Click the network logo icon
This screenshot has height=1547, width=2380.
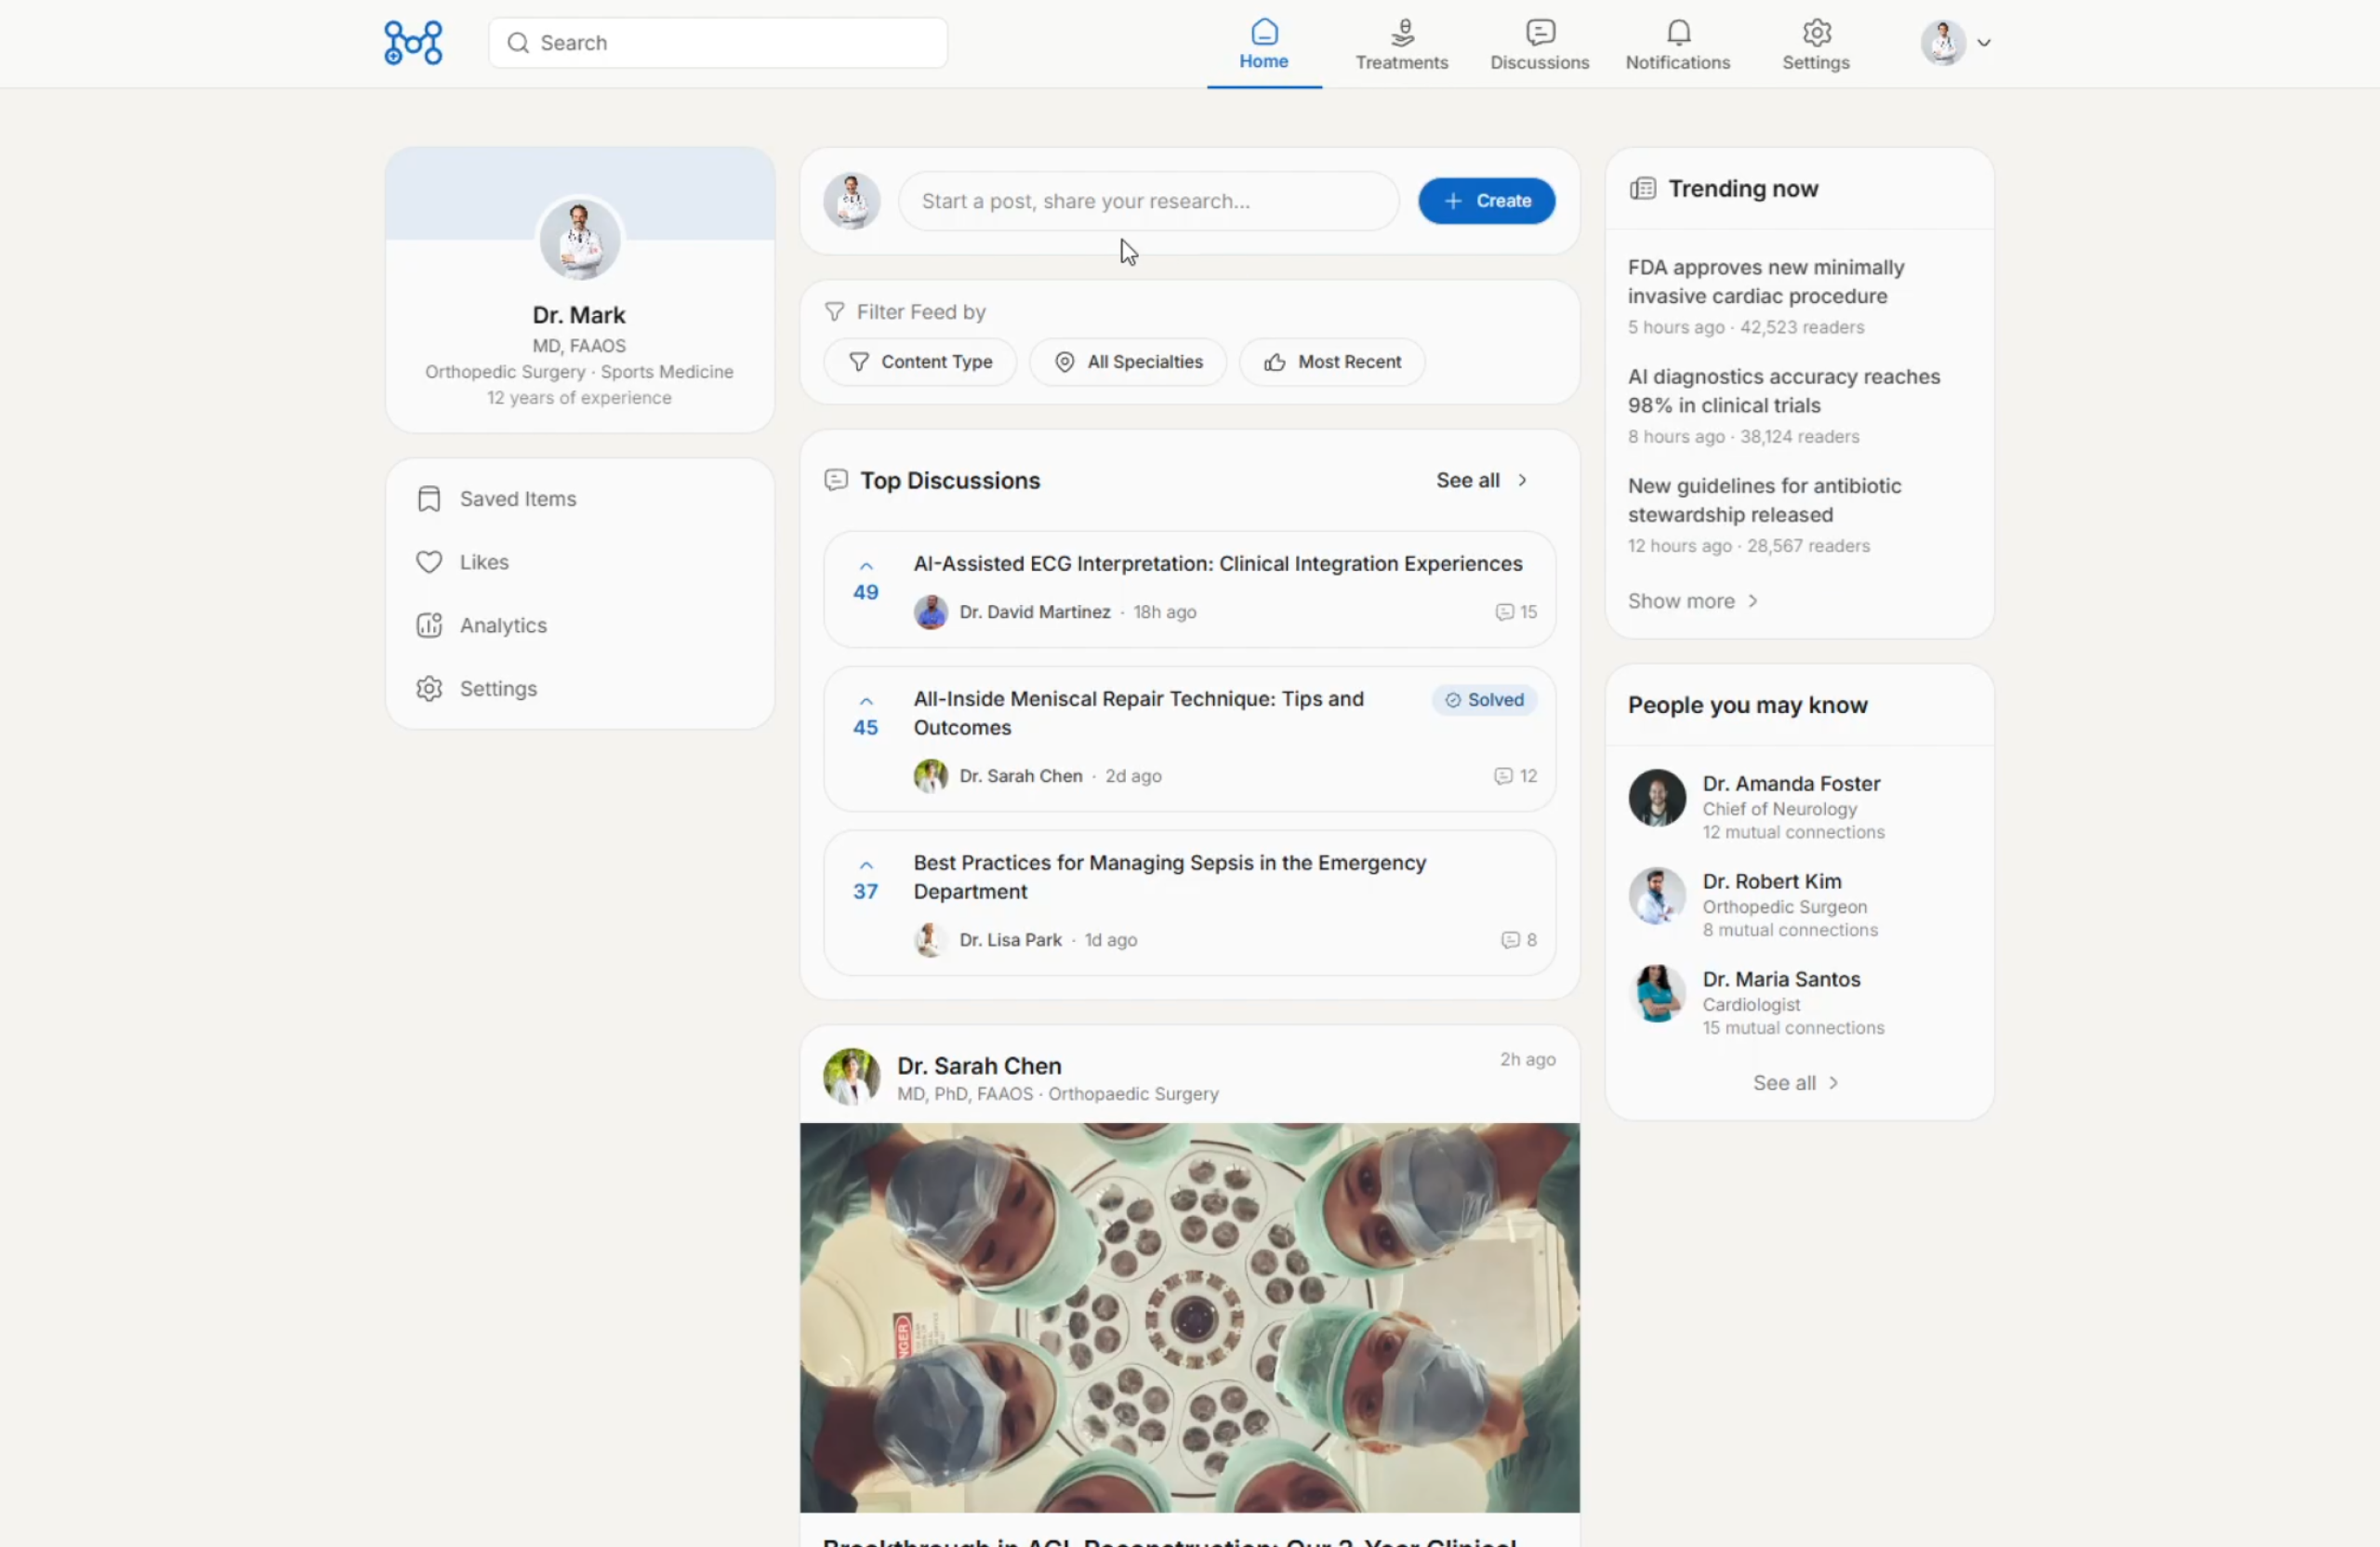[413, 43]
